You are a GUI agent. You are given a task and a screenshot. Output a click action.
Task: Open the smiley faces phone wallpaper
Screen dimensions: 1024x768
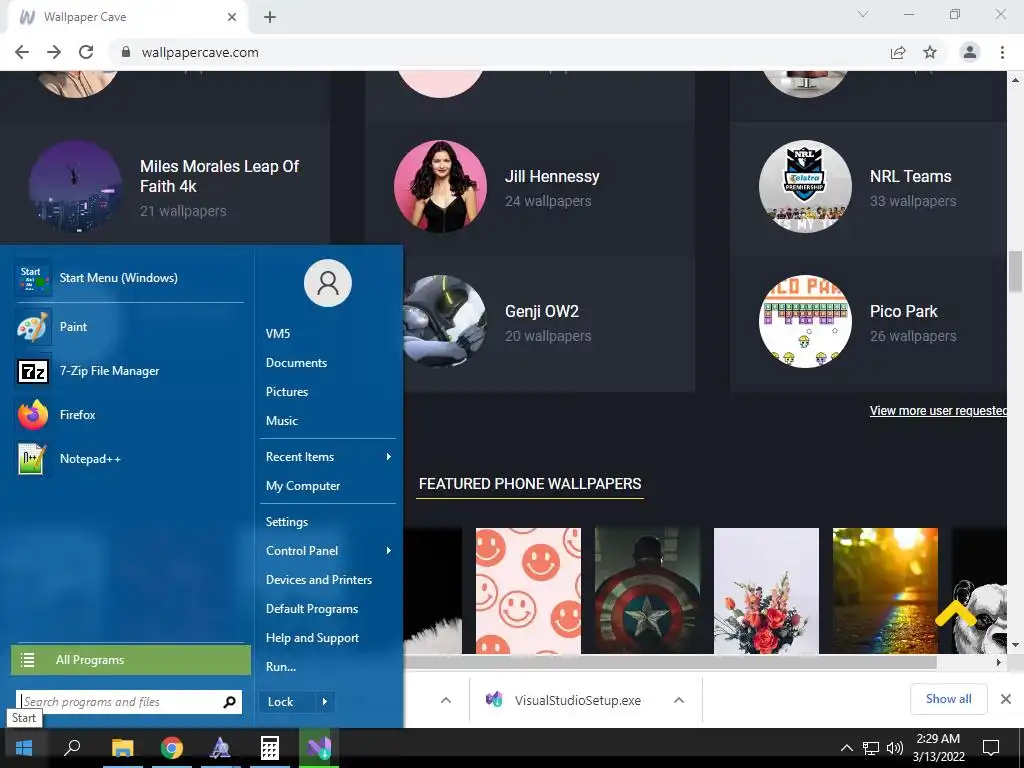pos(528,591)
